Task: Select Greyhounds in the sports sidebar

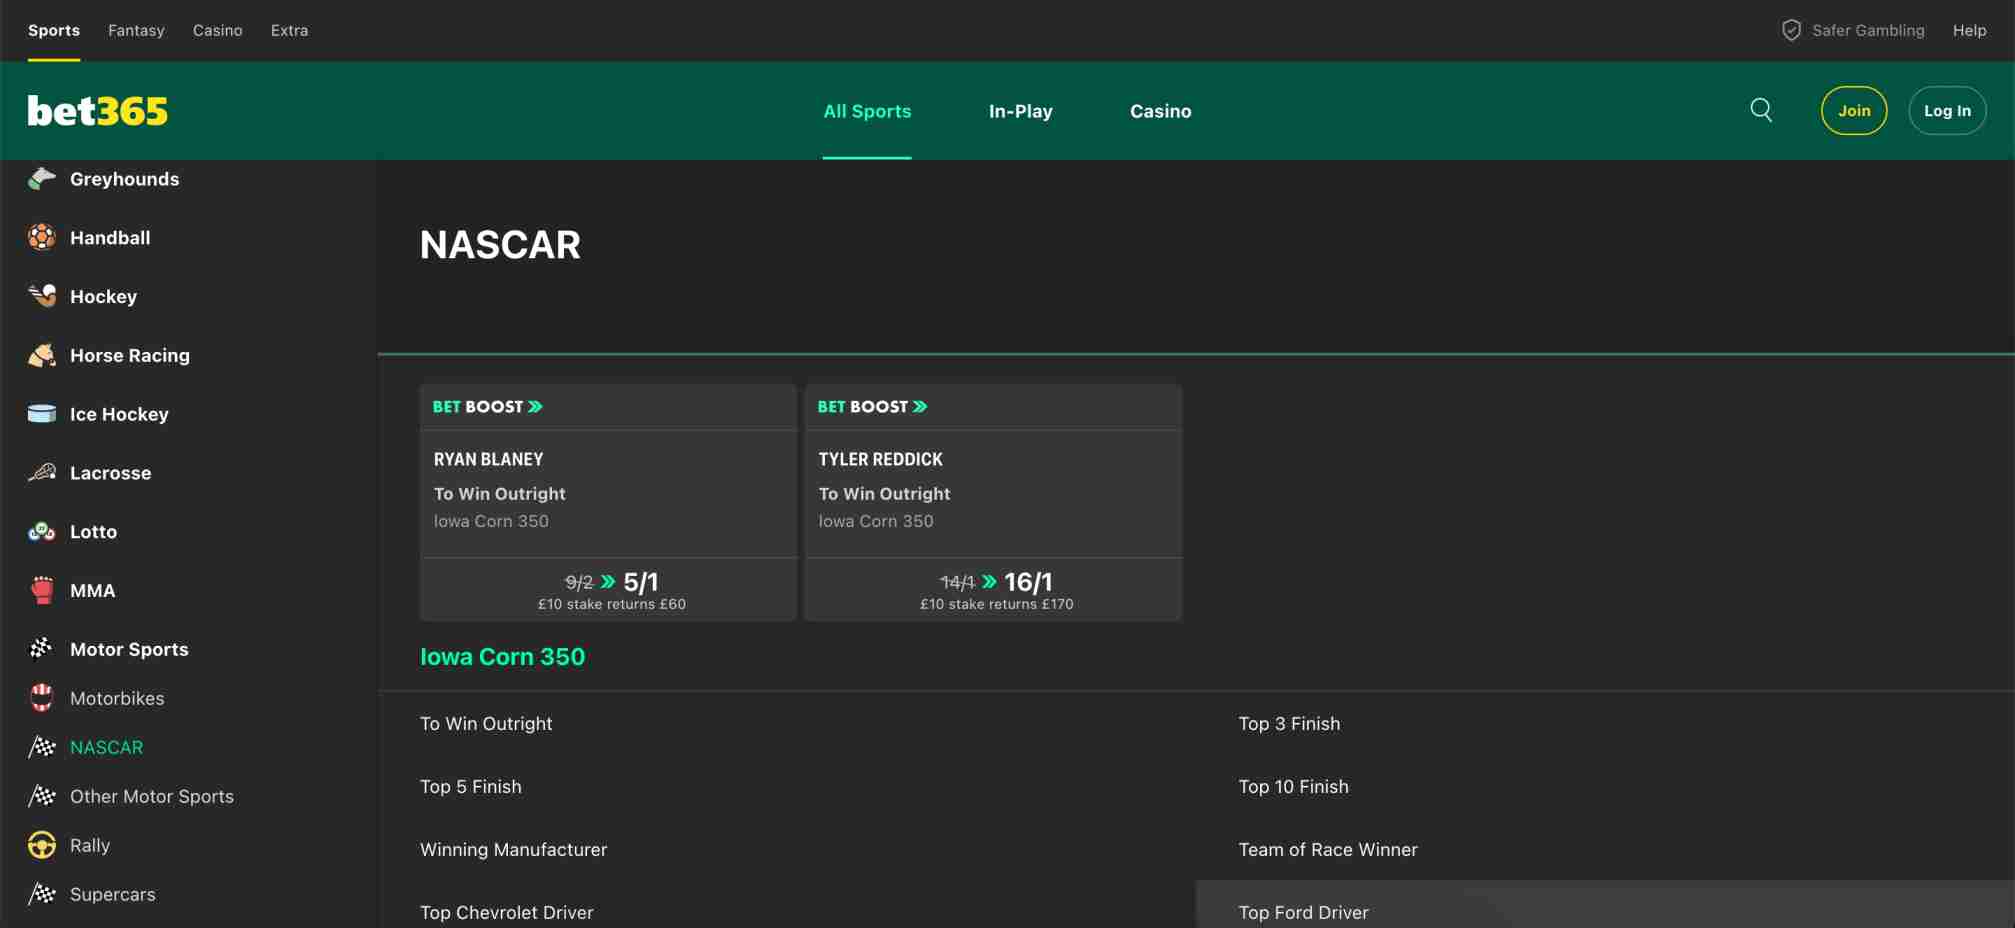Action: pos(125,179)
